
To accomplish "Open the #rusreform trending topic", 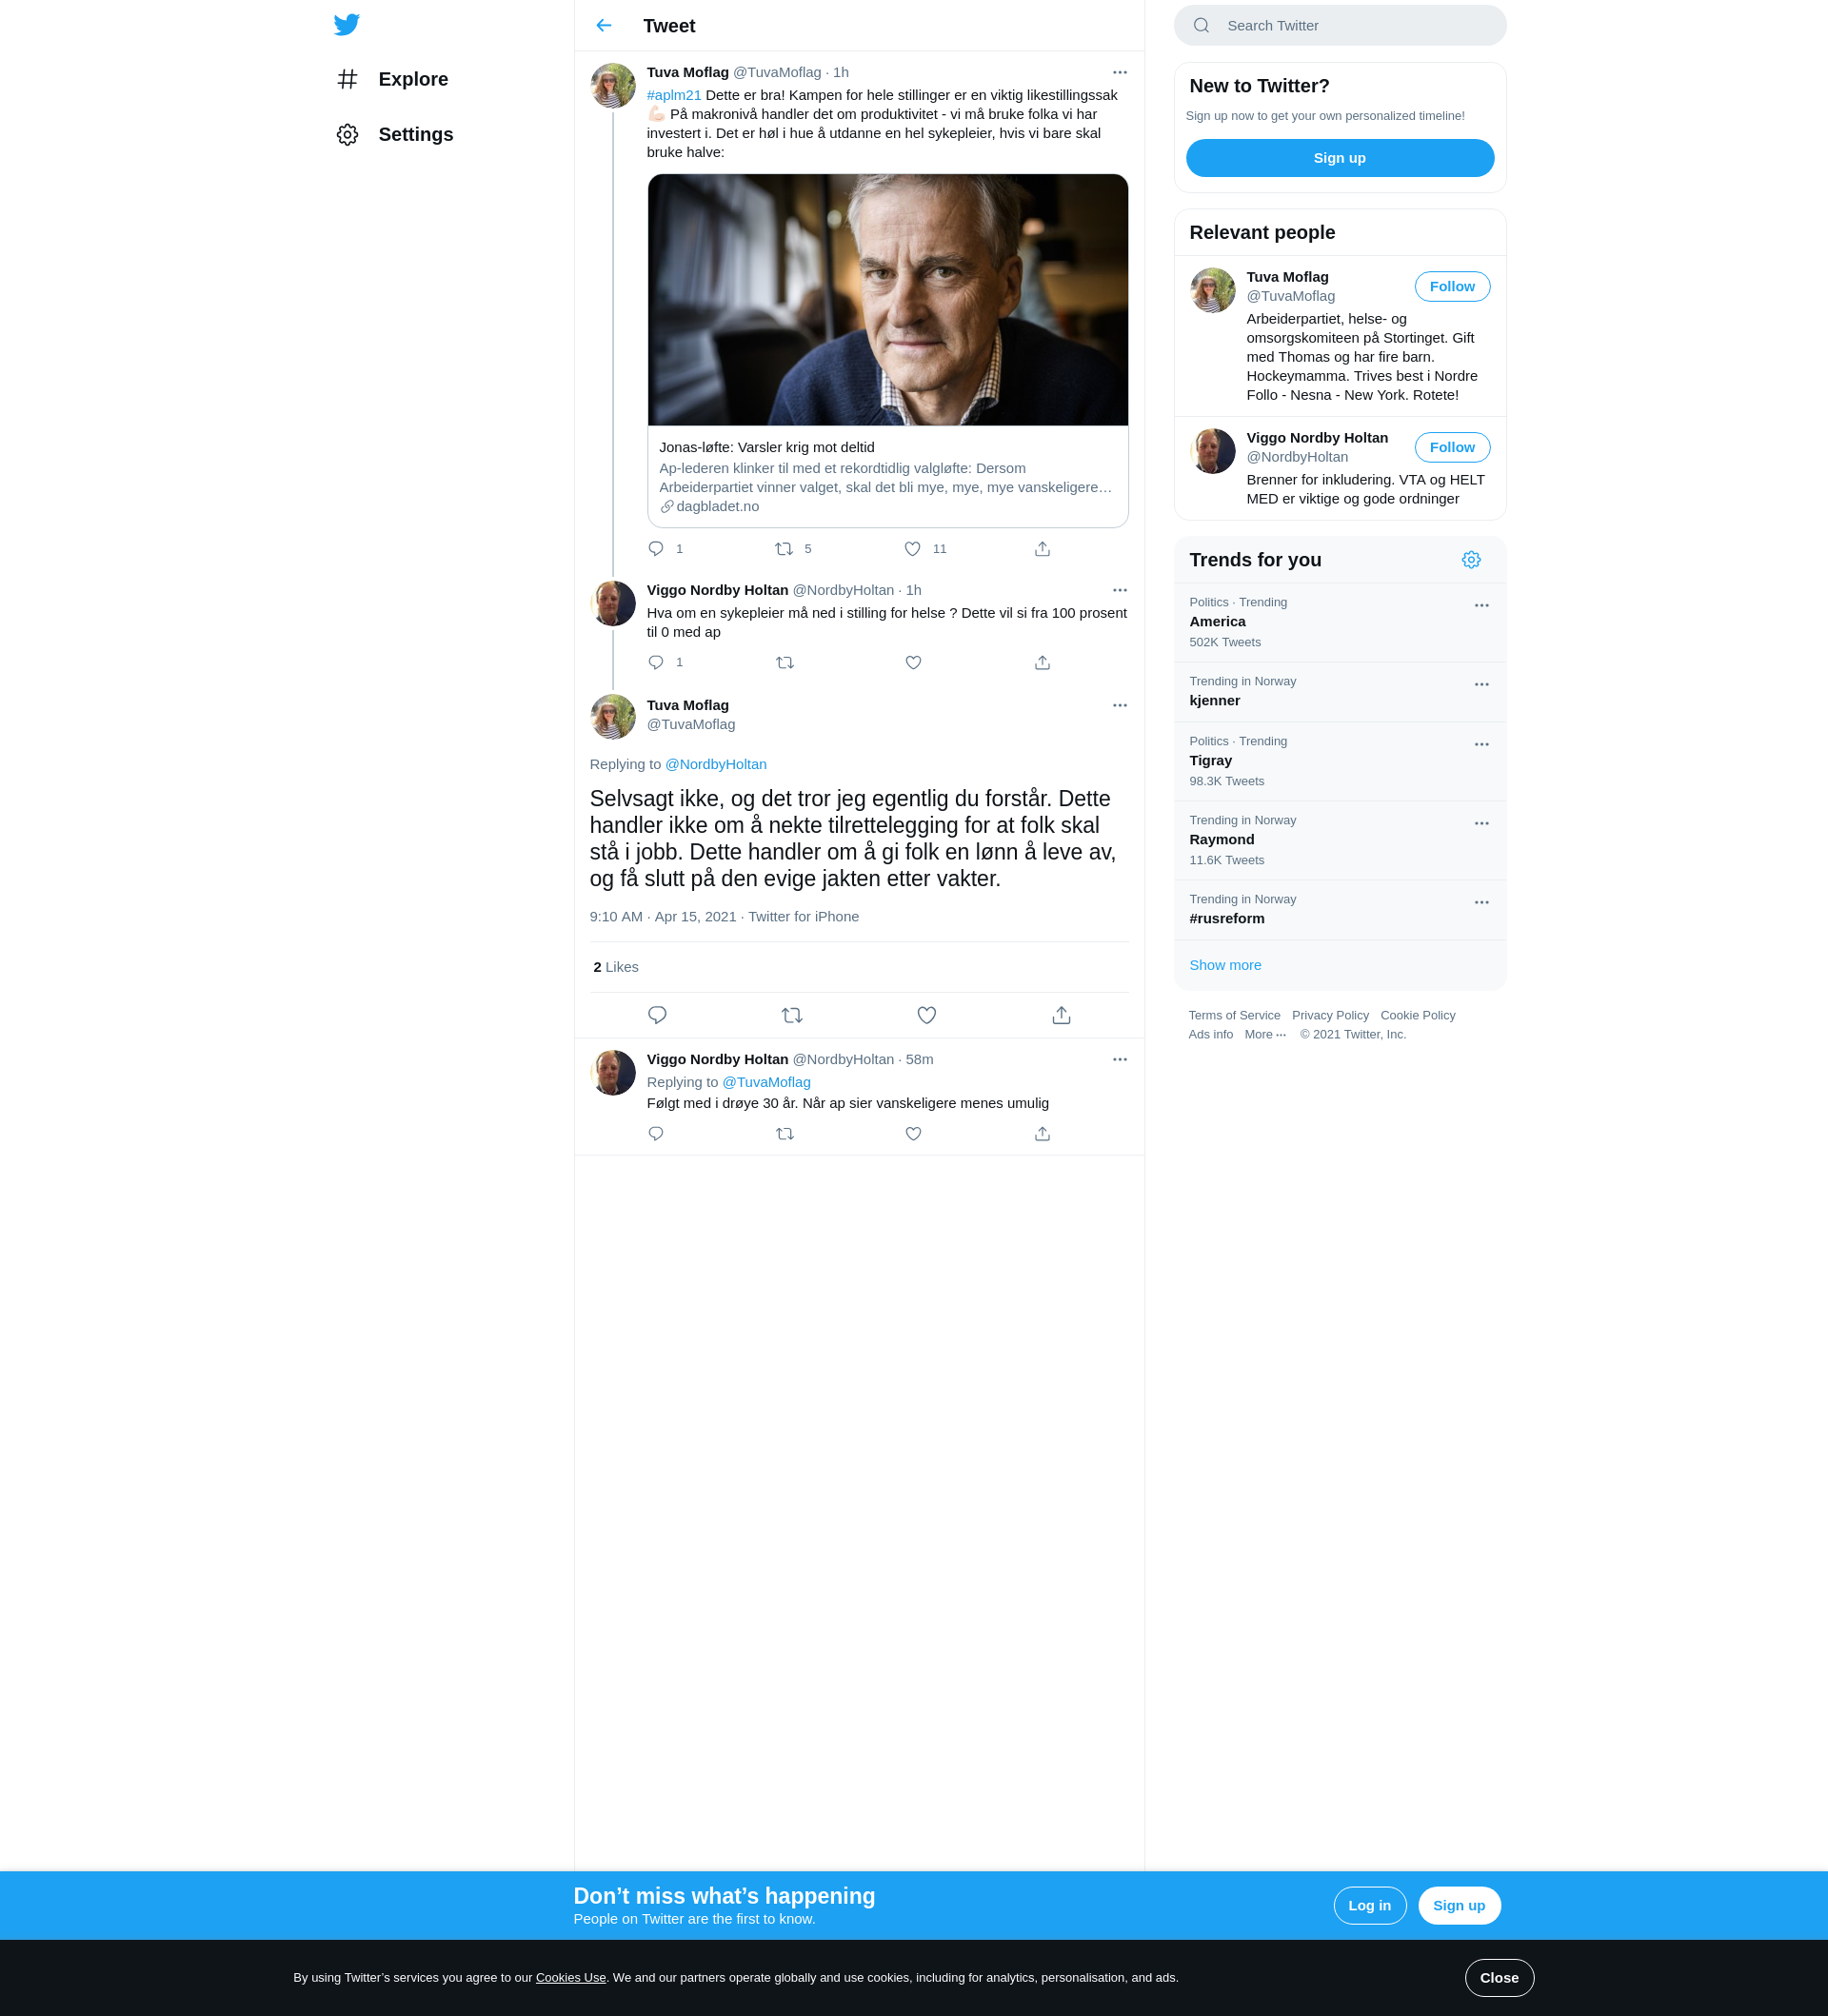I will pos(1339,910).
